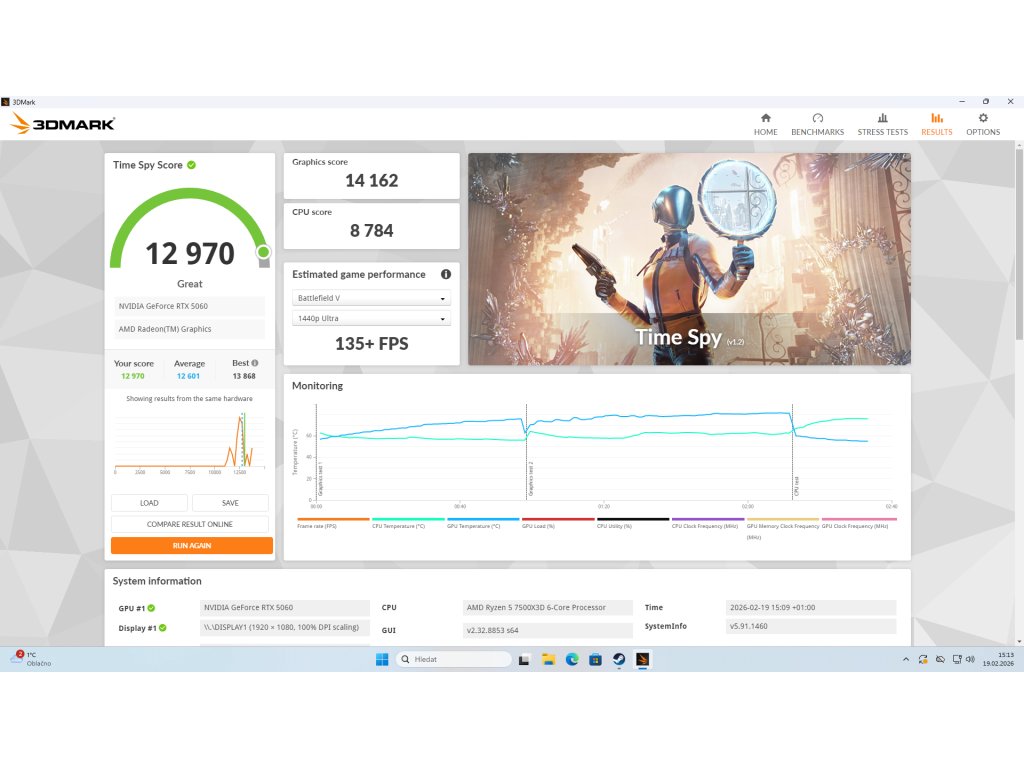Image resolution: width=1024 pixels, height=768 pixels.
Task: Open the Home section icon
Action: (765, 124)
